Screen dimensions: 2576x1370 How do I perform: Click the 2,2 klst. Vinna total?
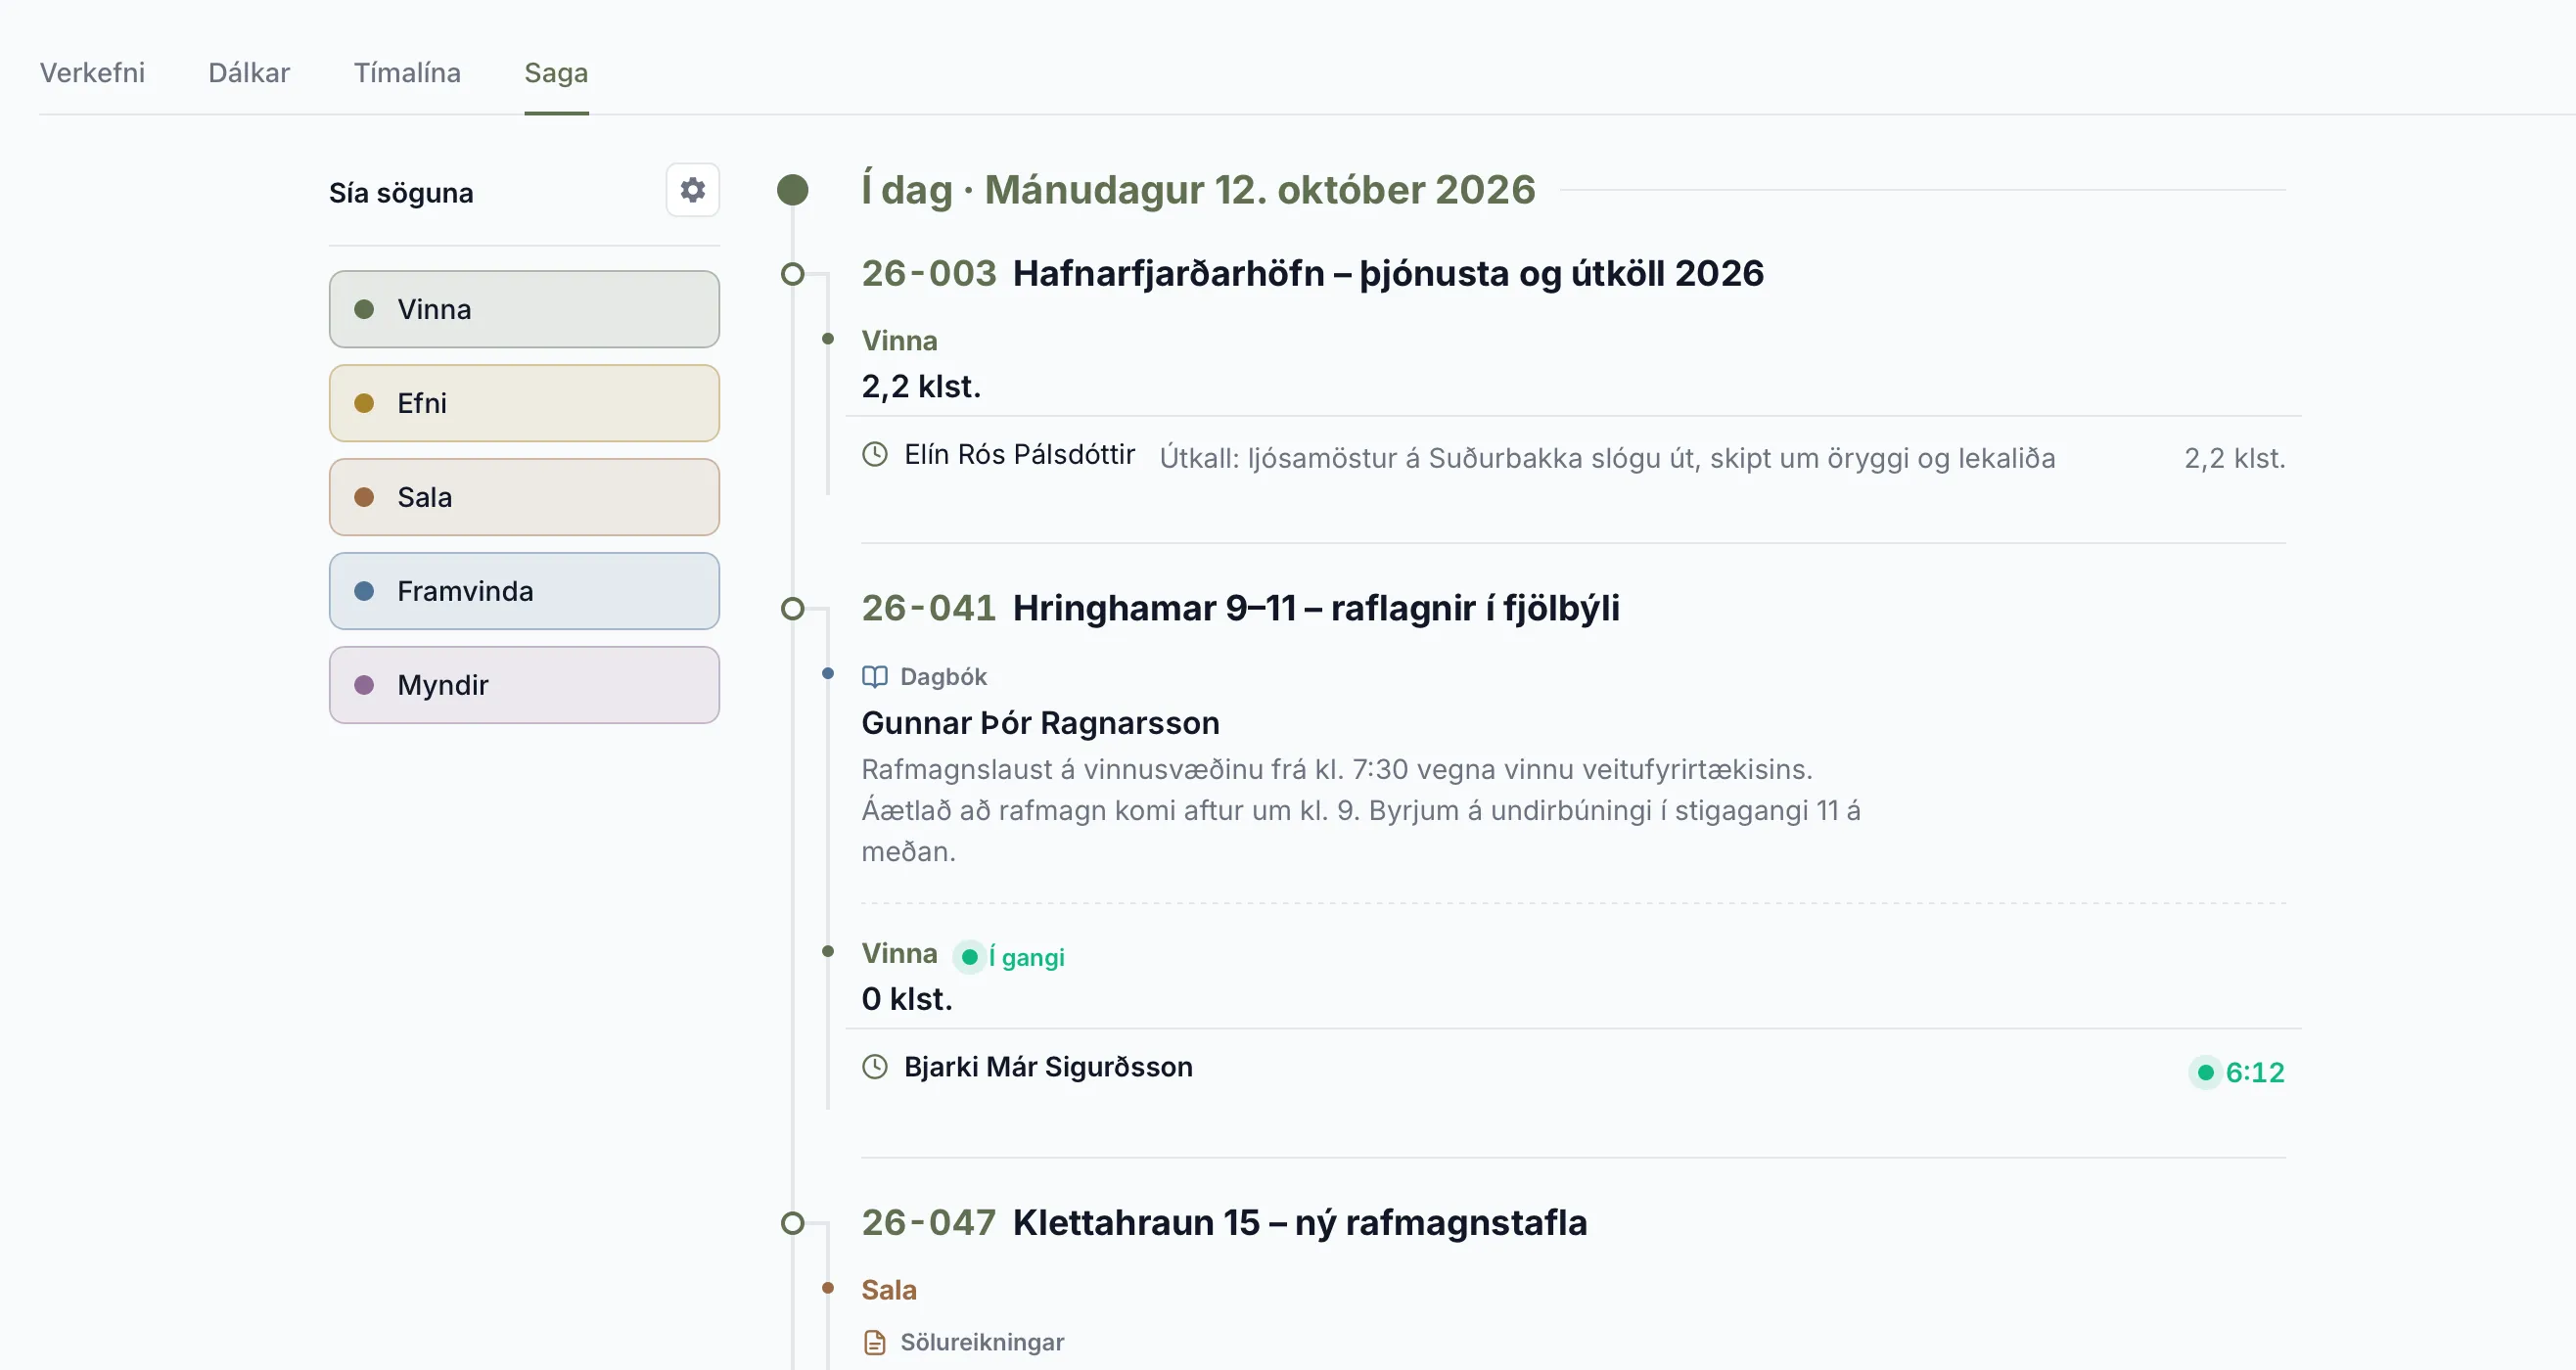click(921, 386)
